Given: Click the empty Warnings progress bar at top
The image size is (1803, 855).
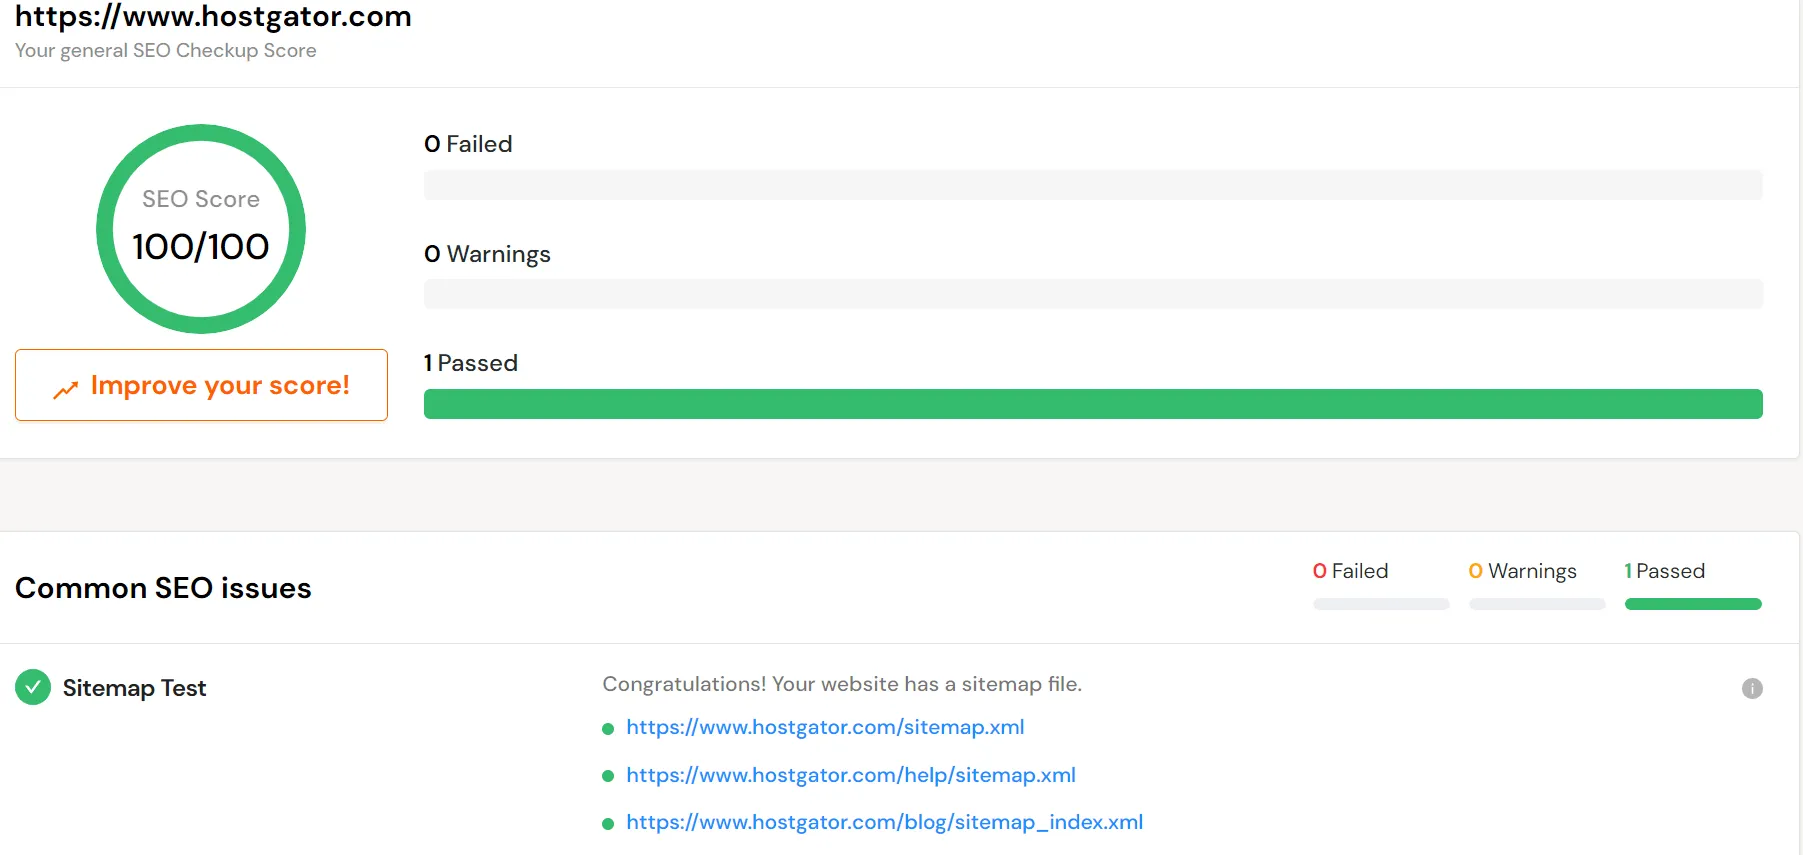Looking at the screenshot, I should tap(1092, 294).
